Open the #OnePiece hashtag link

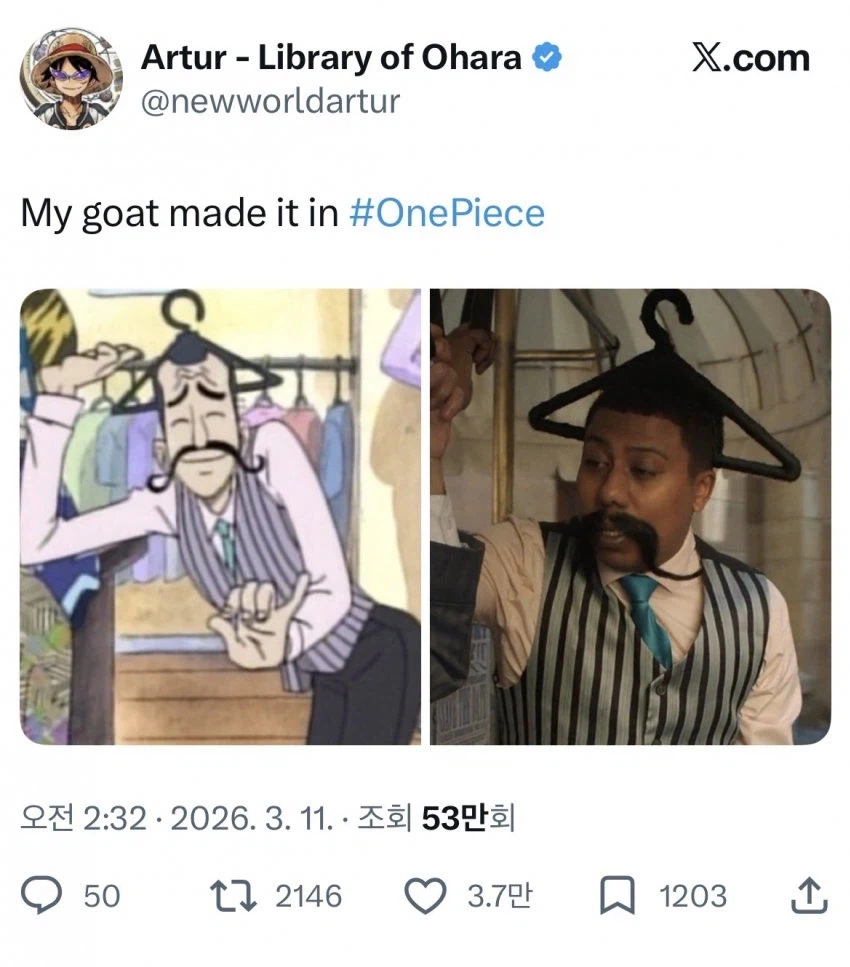447,214
